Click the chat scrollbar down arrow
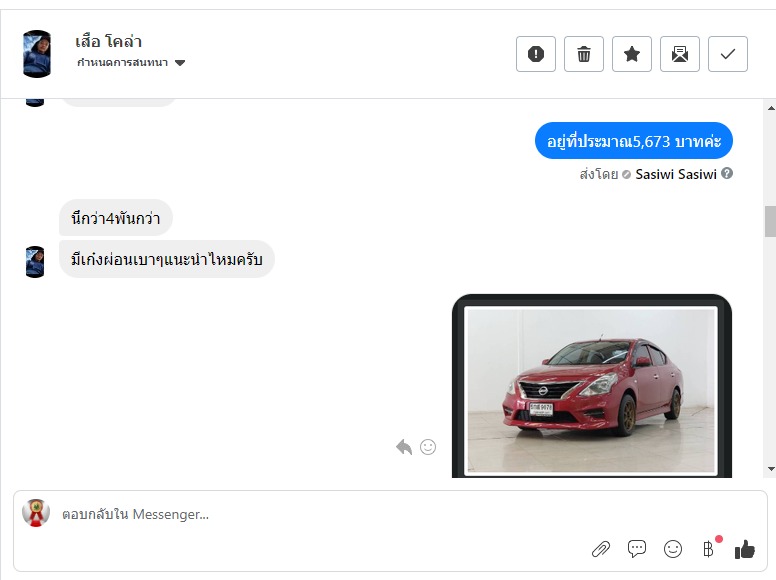Screen dimensions: 776x580 [771, 469]
